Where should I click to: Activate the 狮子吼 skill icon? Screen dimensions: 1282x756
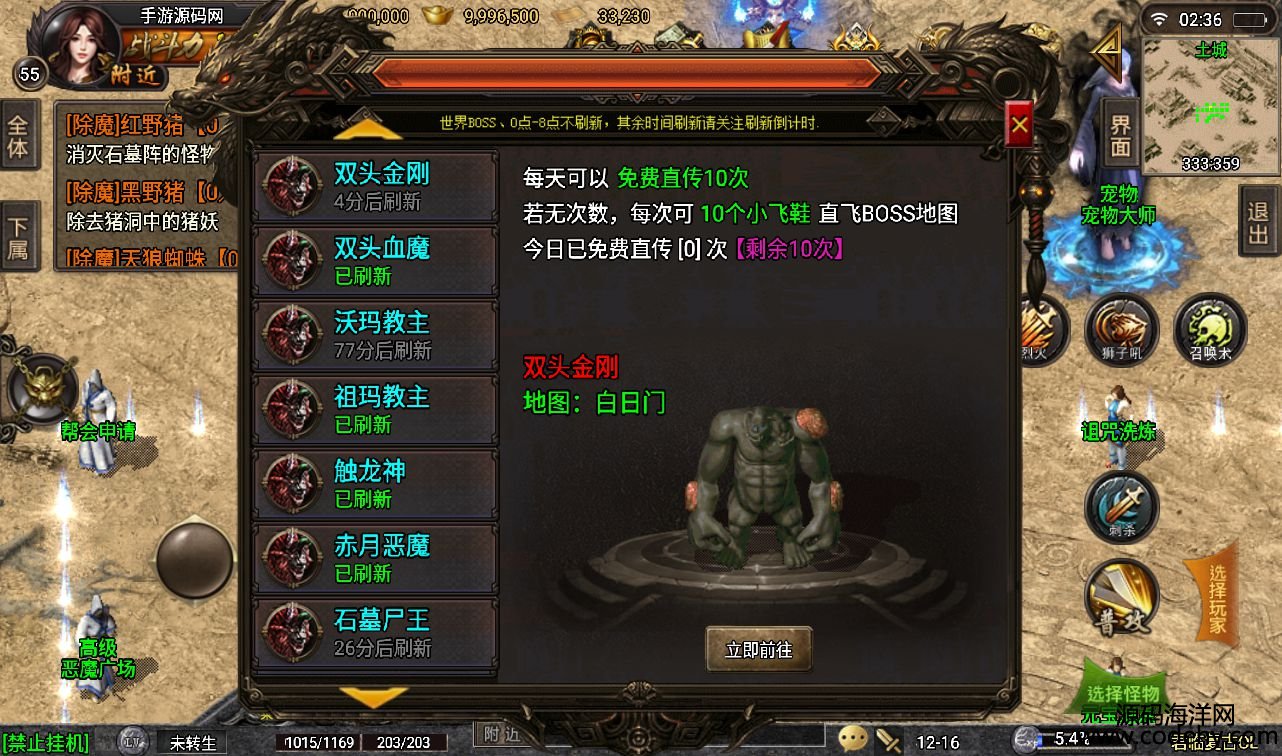tap(1121, 329)
